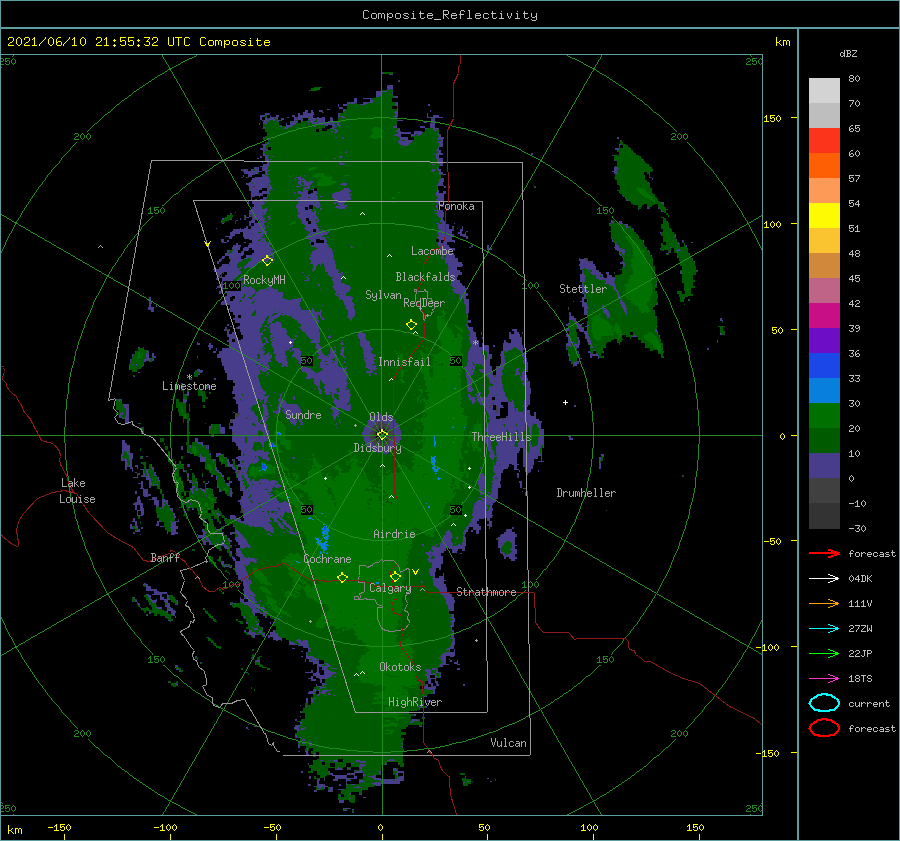Click the Strathmore label
This screenshot has height=841, width=900.
486,592
